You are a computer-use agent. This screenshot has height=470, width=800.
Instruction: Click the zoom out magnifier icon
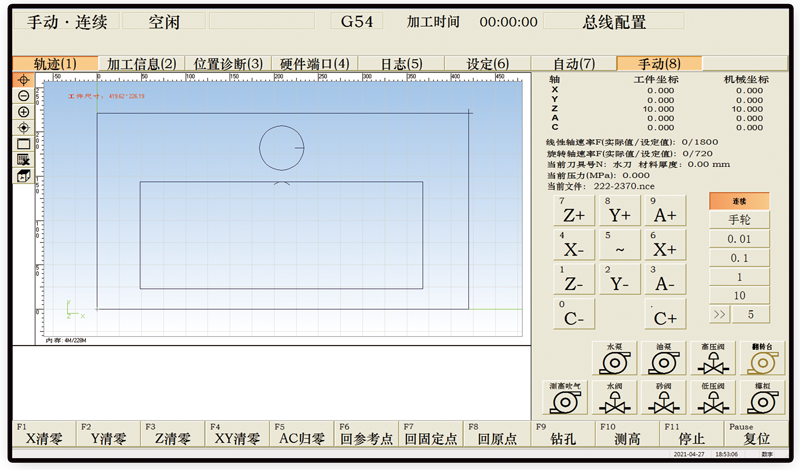coord(24,95)
